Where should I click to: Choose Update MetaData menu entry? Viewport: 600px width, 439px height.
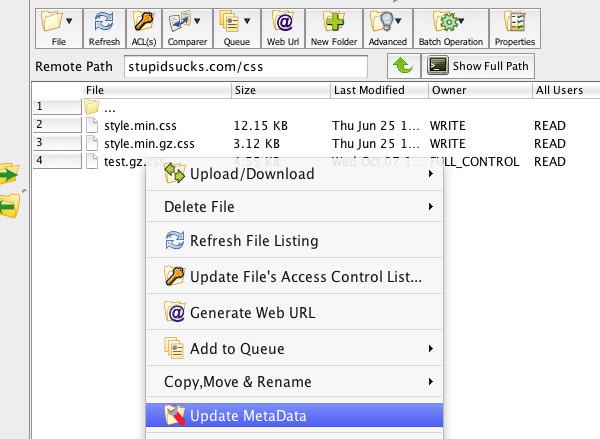295,415
